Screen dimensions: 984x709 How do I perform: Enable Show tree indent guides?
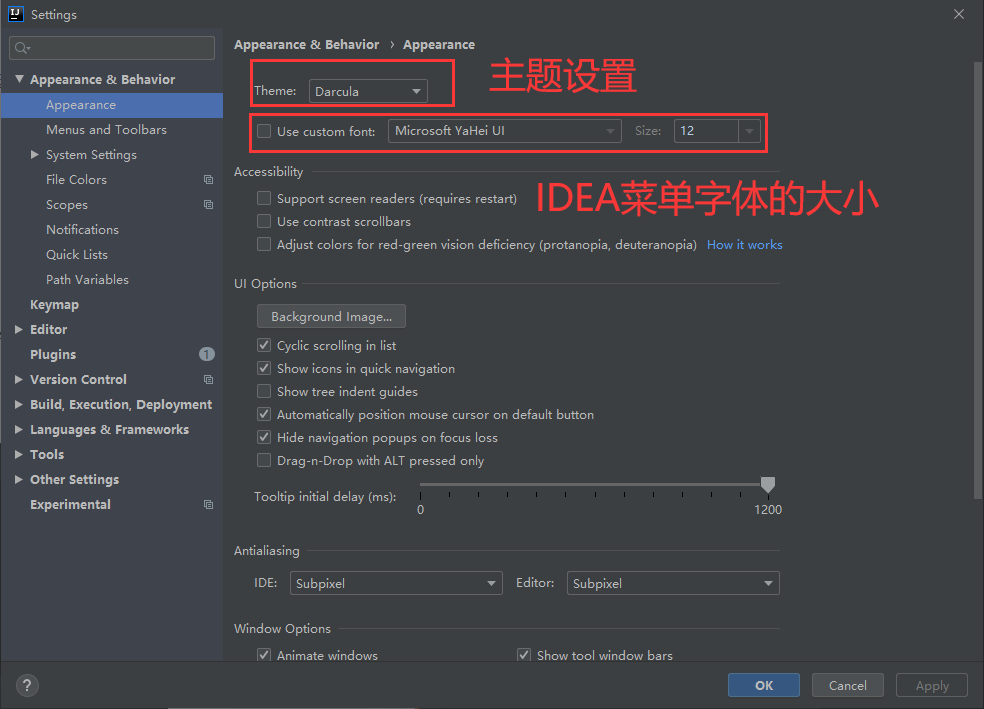point(264,392)
